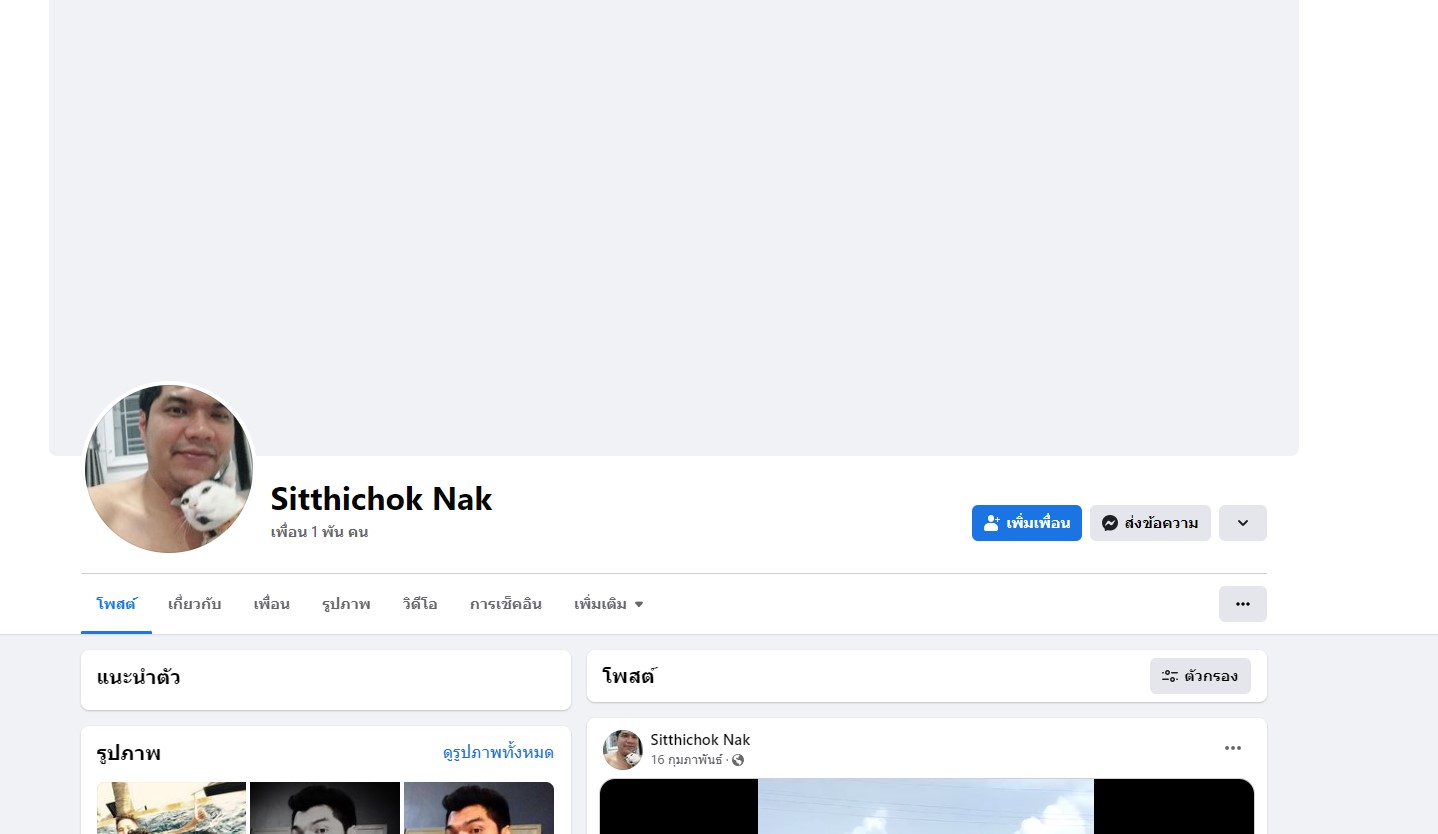
Task: Click the 16 กุมภาพันธ์ post date link
Action: [x=686, y=760]
